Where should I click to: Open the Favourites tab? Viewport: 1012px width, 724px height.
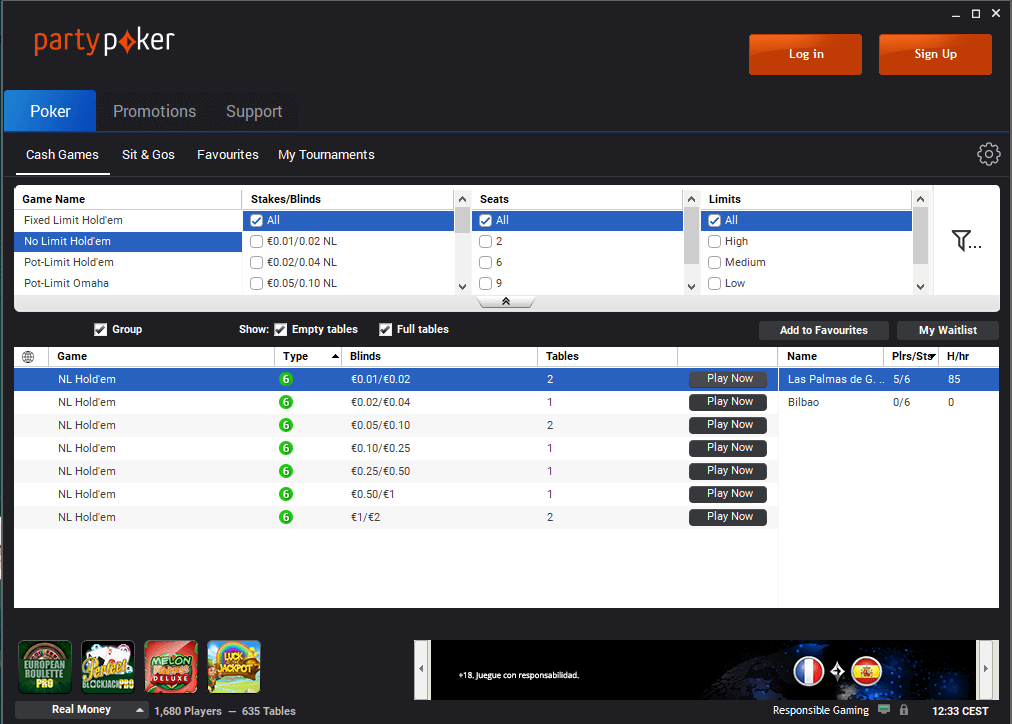tap(228, 155)
